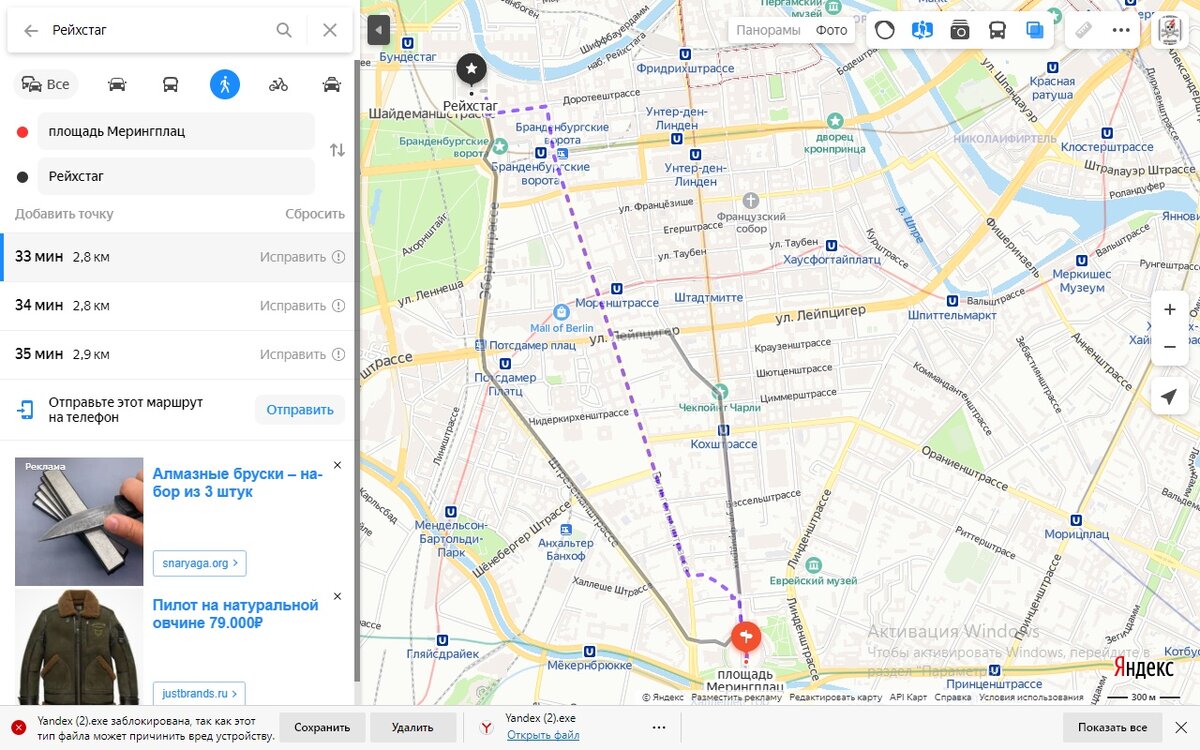
Task: Open the diamond sharpening stones ad image
Action: click(x=79, y=521)
